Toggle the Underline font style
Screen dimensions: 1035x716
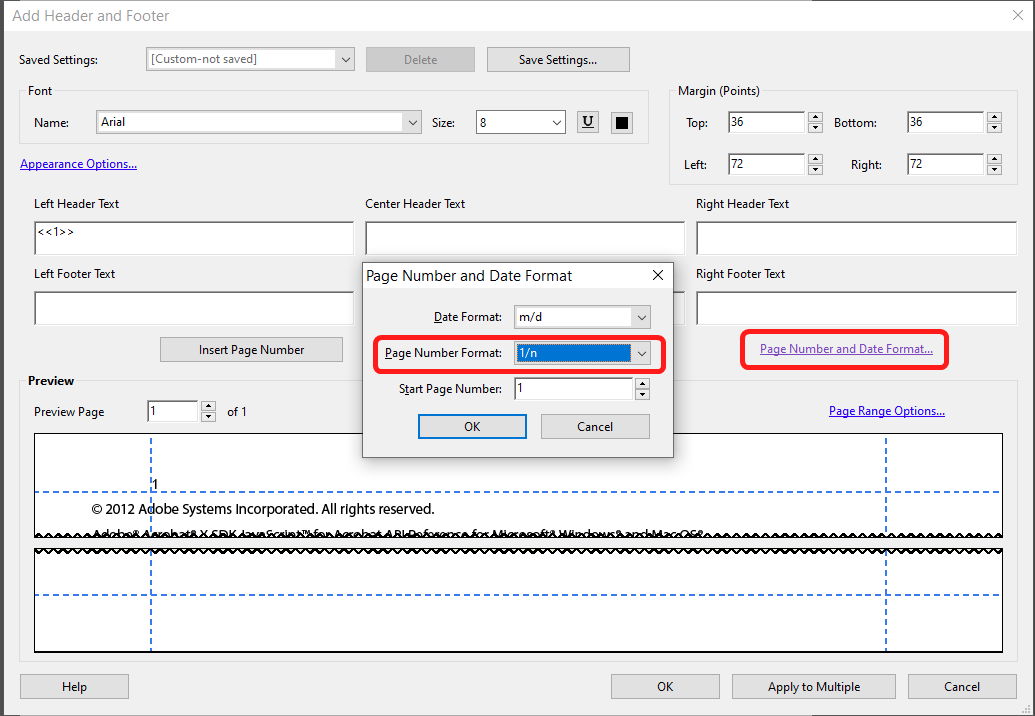pyautogui.click(x=587, y=122)
